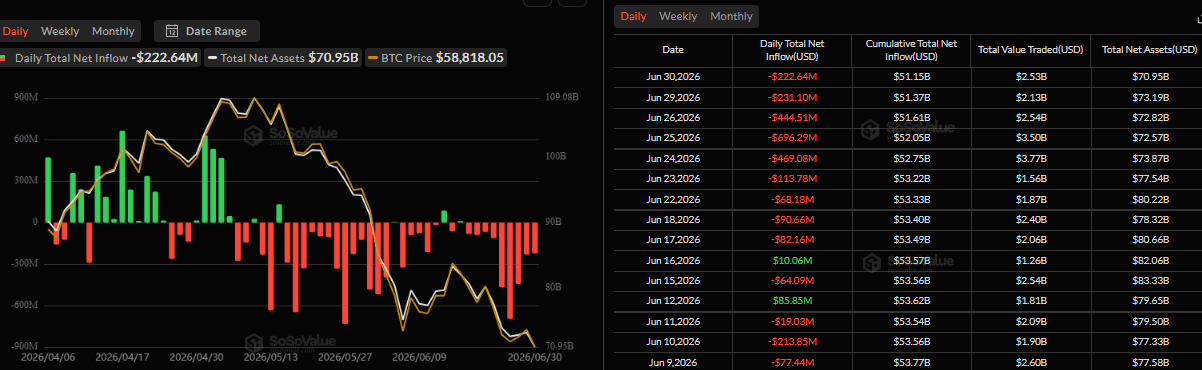
Task: Select the Jun 24,2026 date cell
Action: [673, 158]
